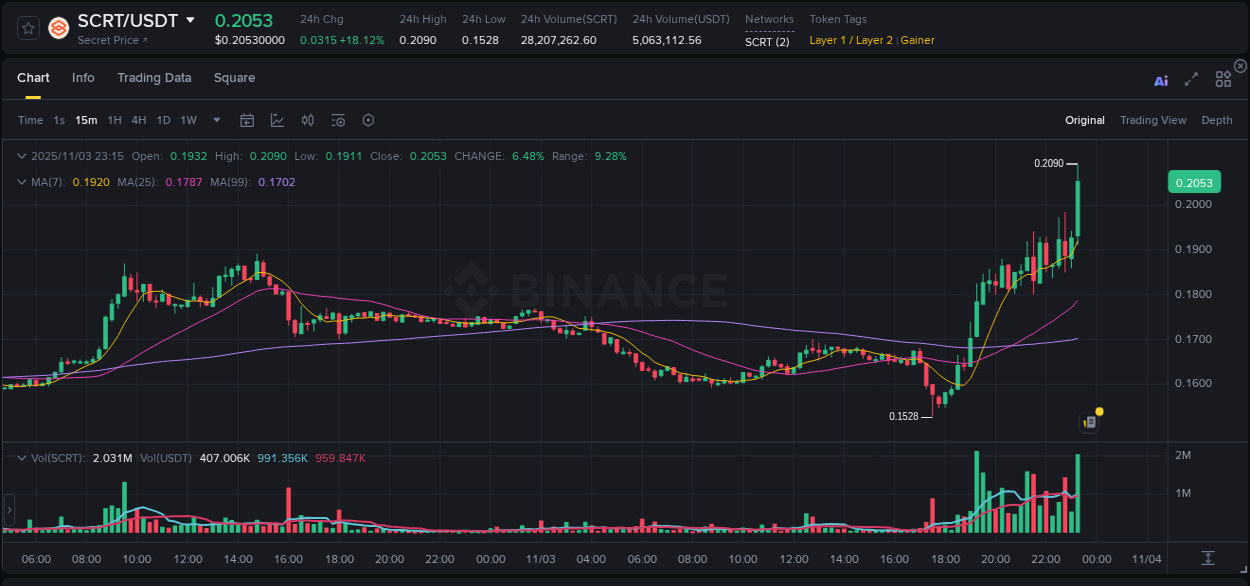Switch to the Trading Data tab

[154, 77]
